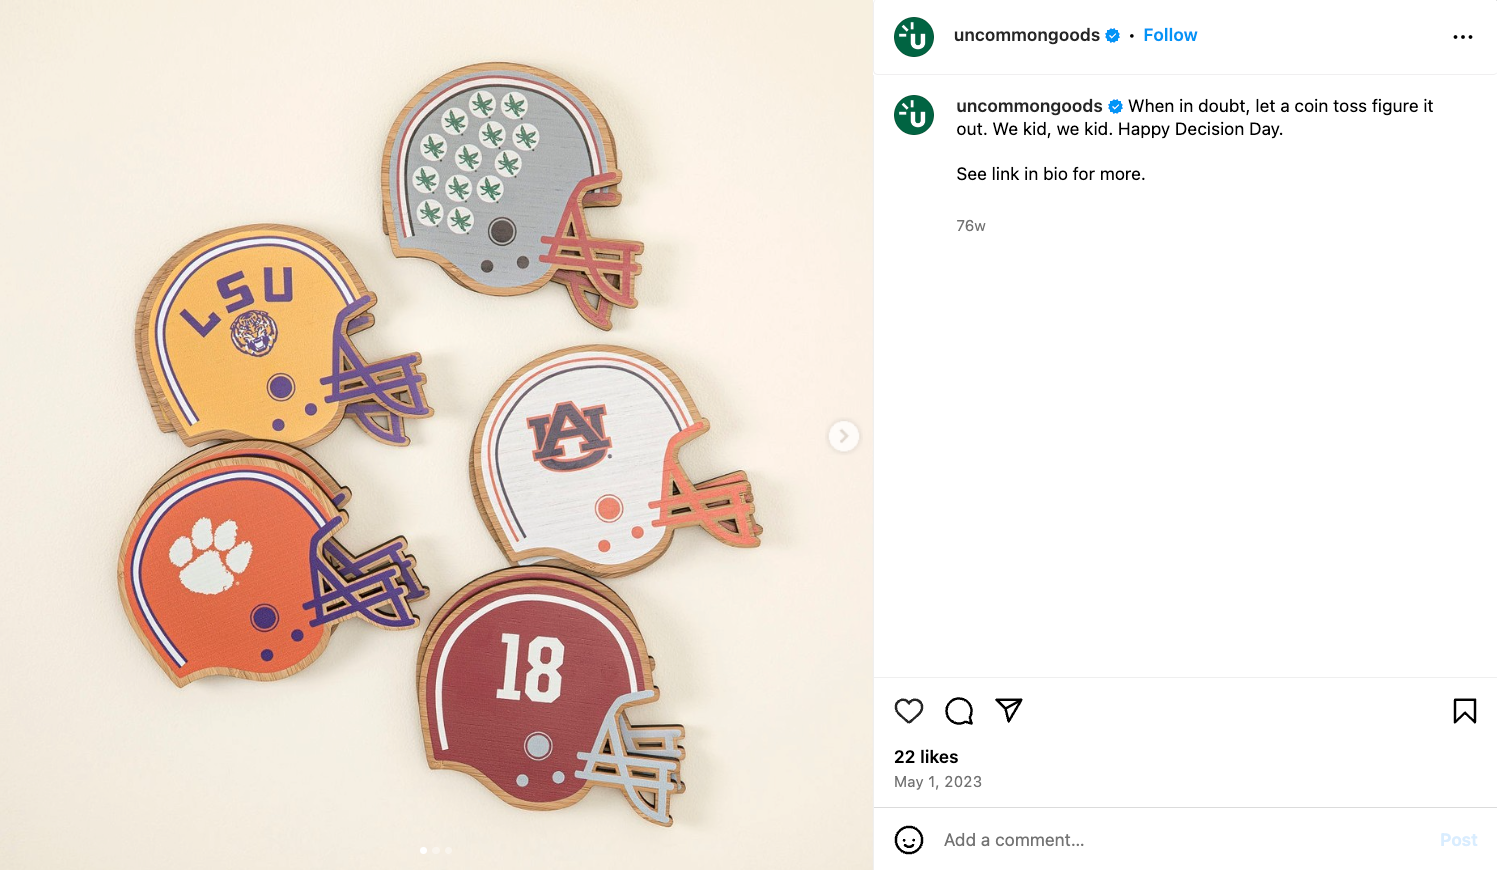Follow the uncommongoods account
The height and width of the screenshot is (870, 1497).
tap(1169, 35)
